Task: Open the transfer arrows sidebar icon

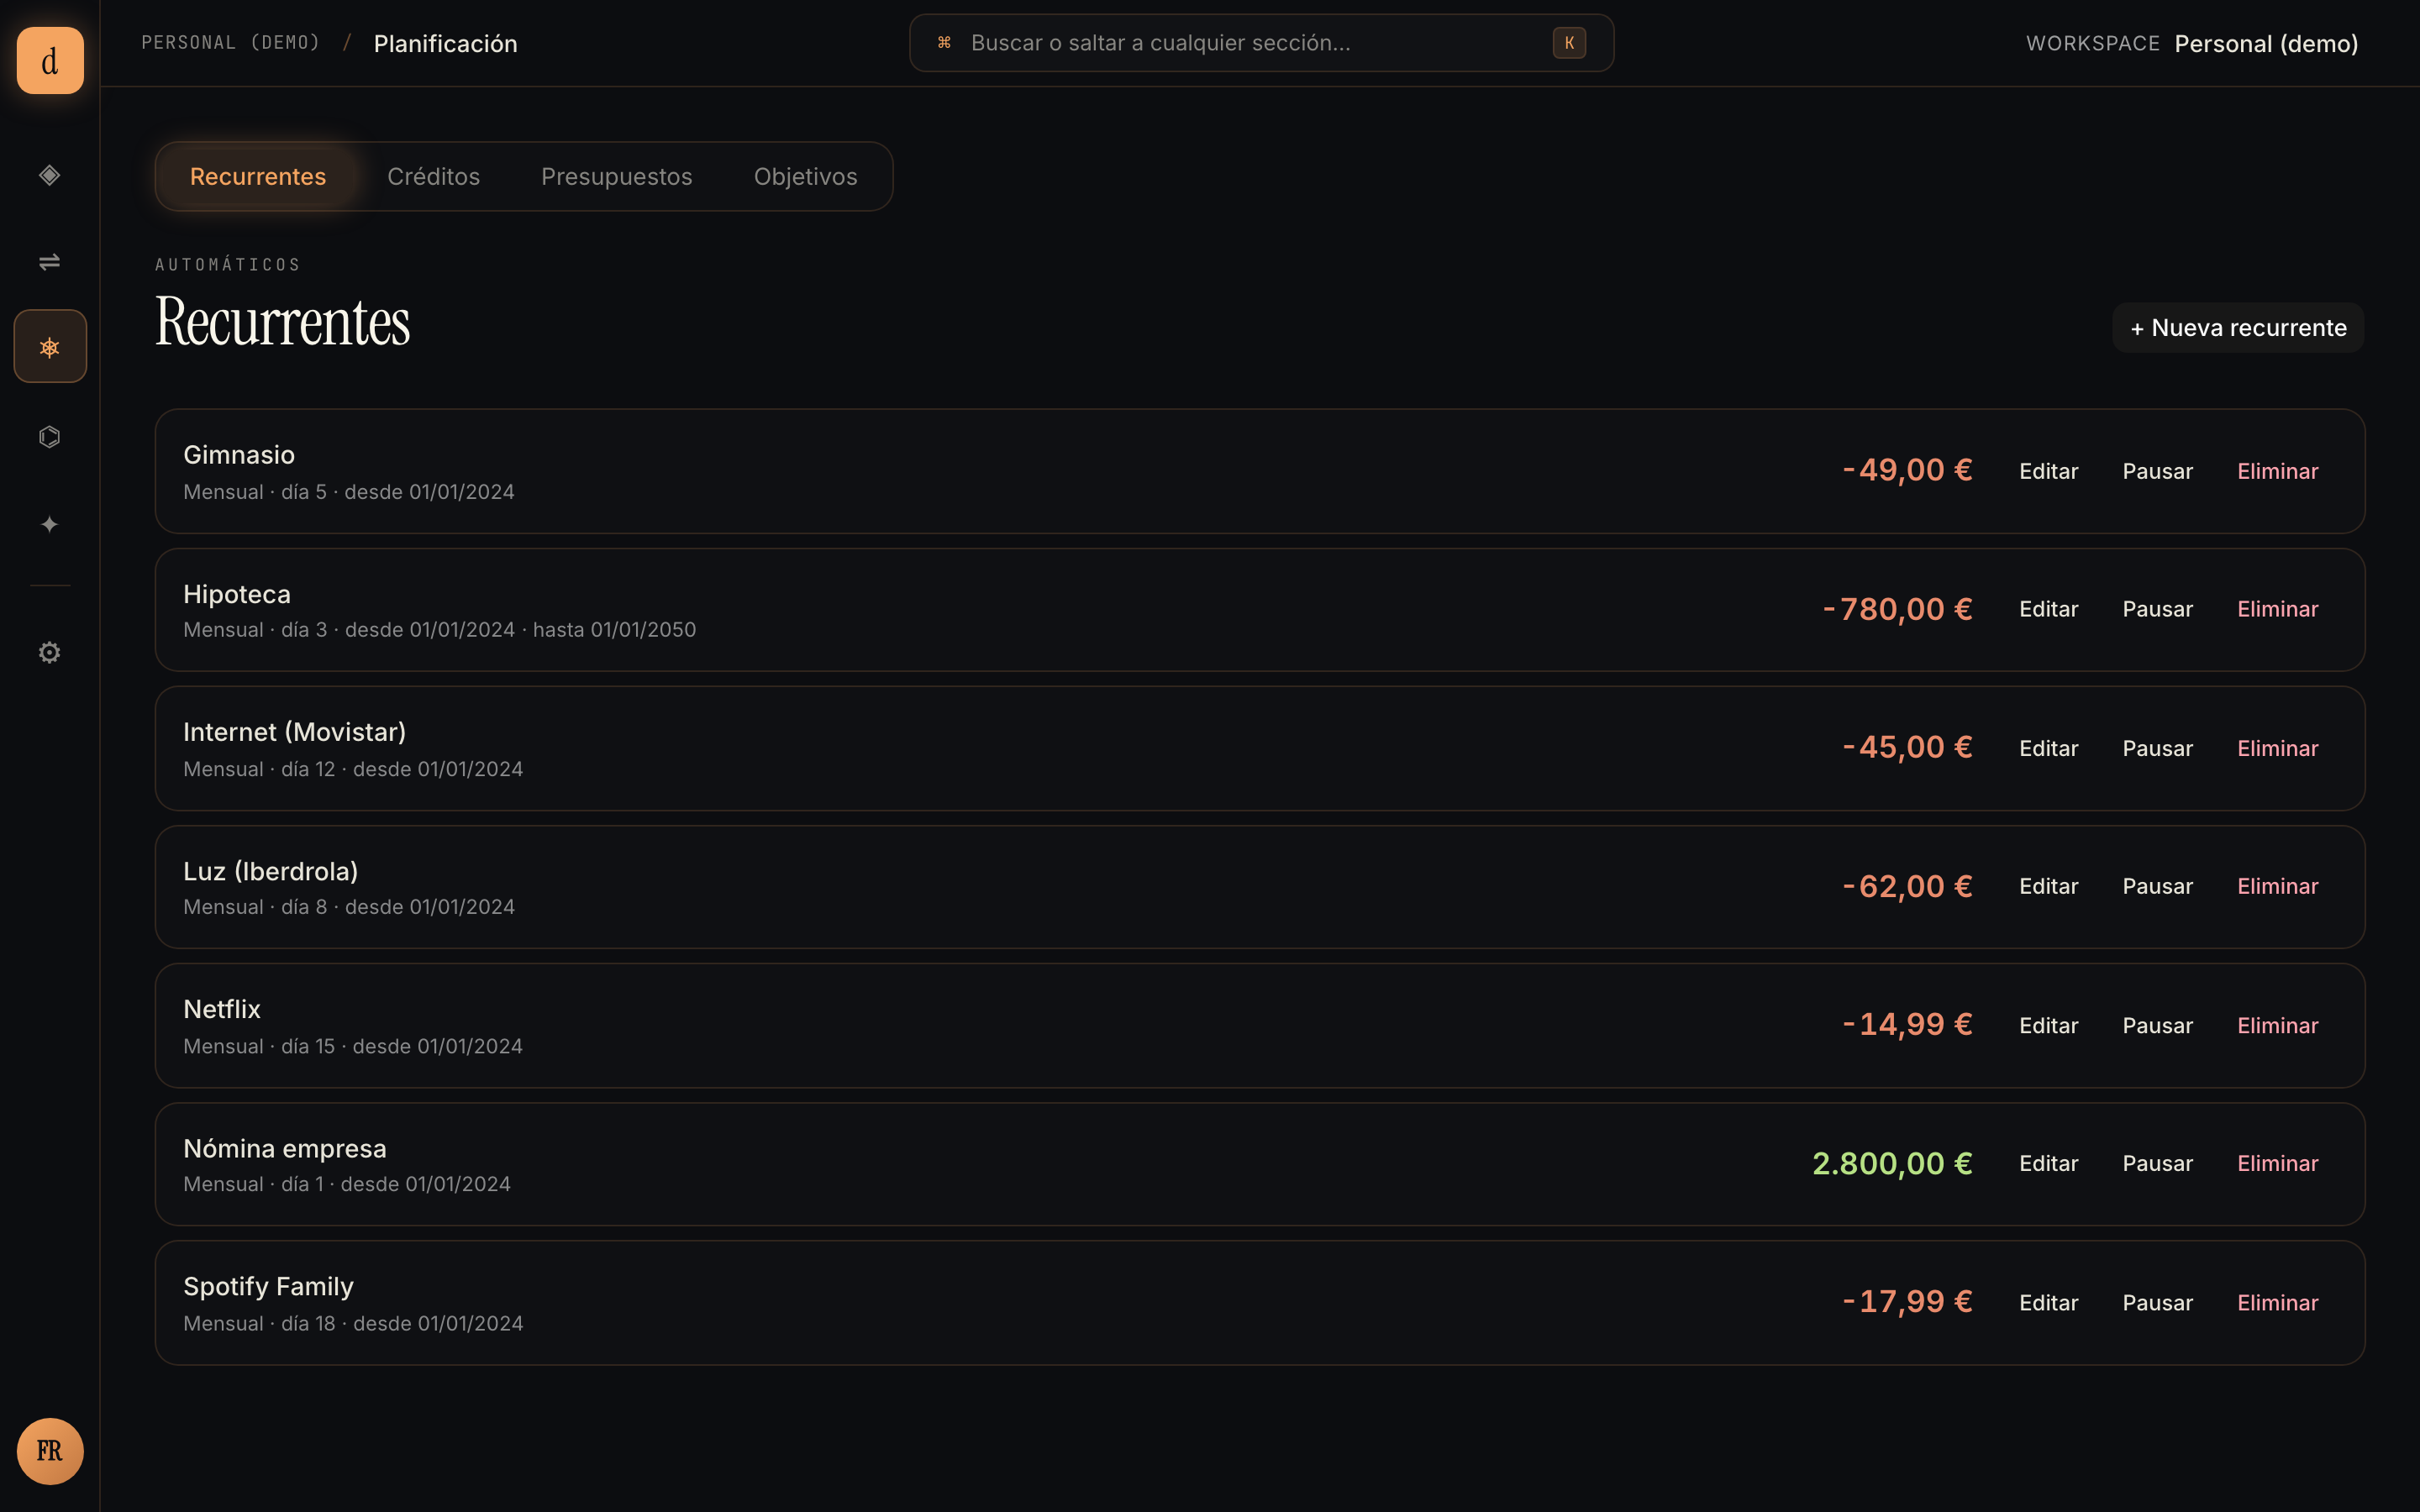Action: pos(50,262)
